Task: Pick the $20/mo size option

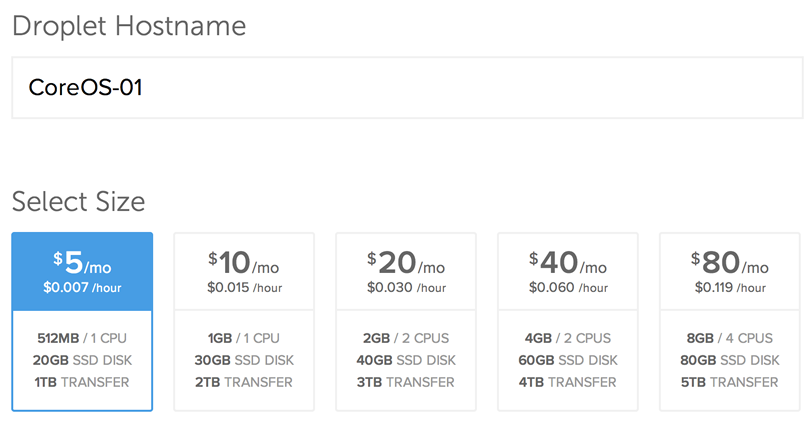Action: point(406,264)
